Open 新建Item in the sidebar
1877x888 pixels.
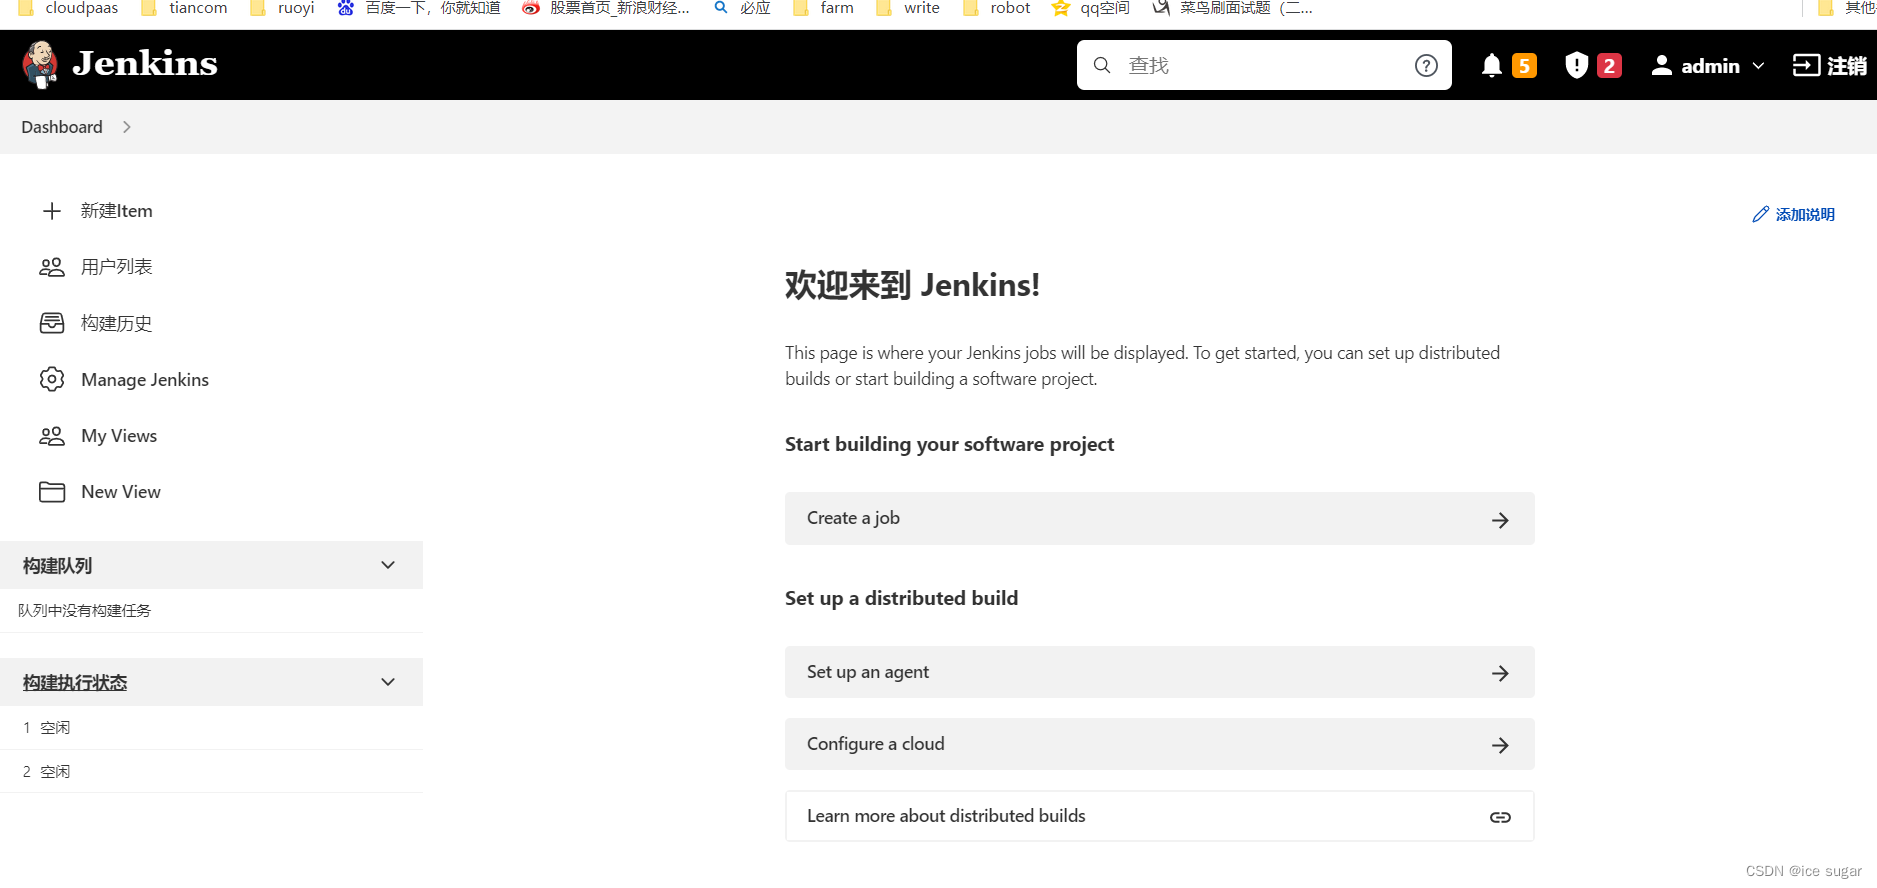point(117,211)
